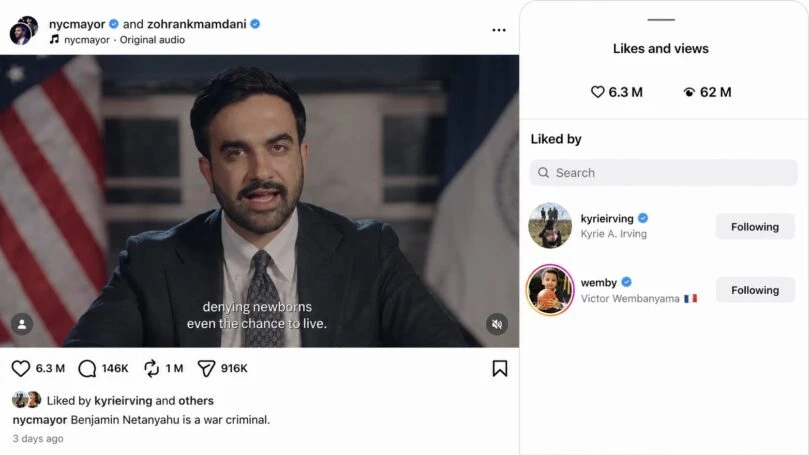Click the drag handle atop Likes and views
809x455 pixels.
tap(661, 20)
